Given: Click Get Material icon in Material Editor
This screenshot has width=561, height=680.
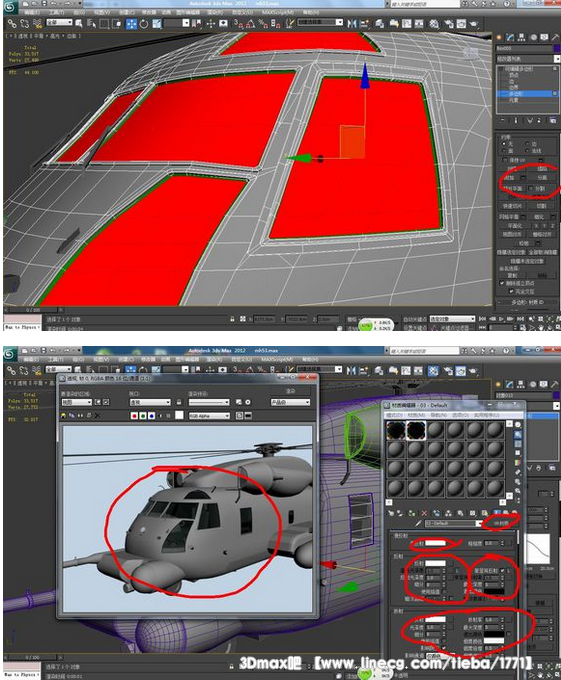Looking at the screenshot, I should coord(391,513).
